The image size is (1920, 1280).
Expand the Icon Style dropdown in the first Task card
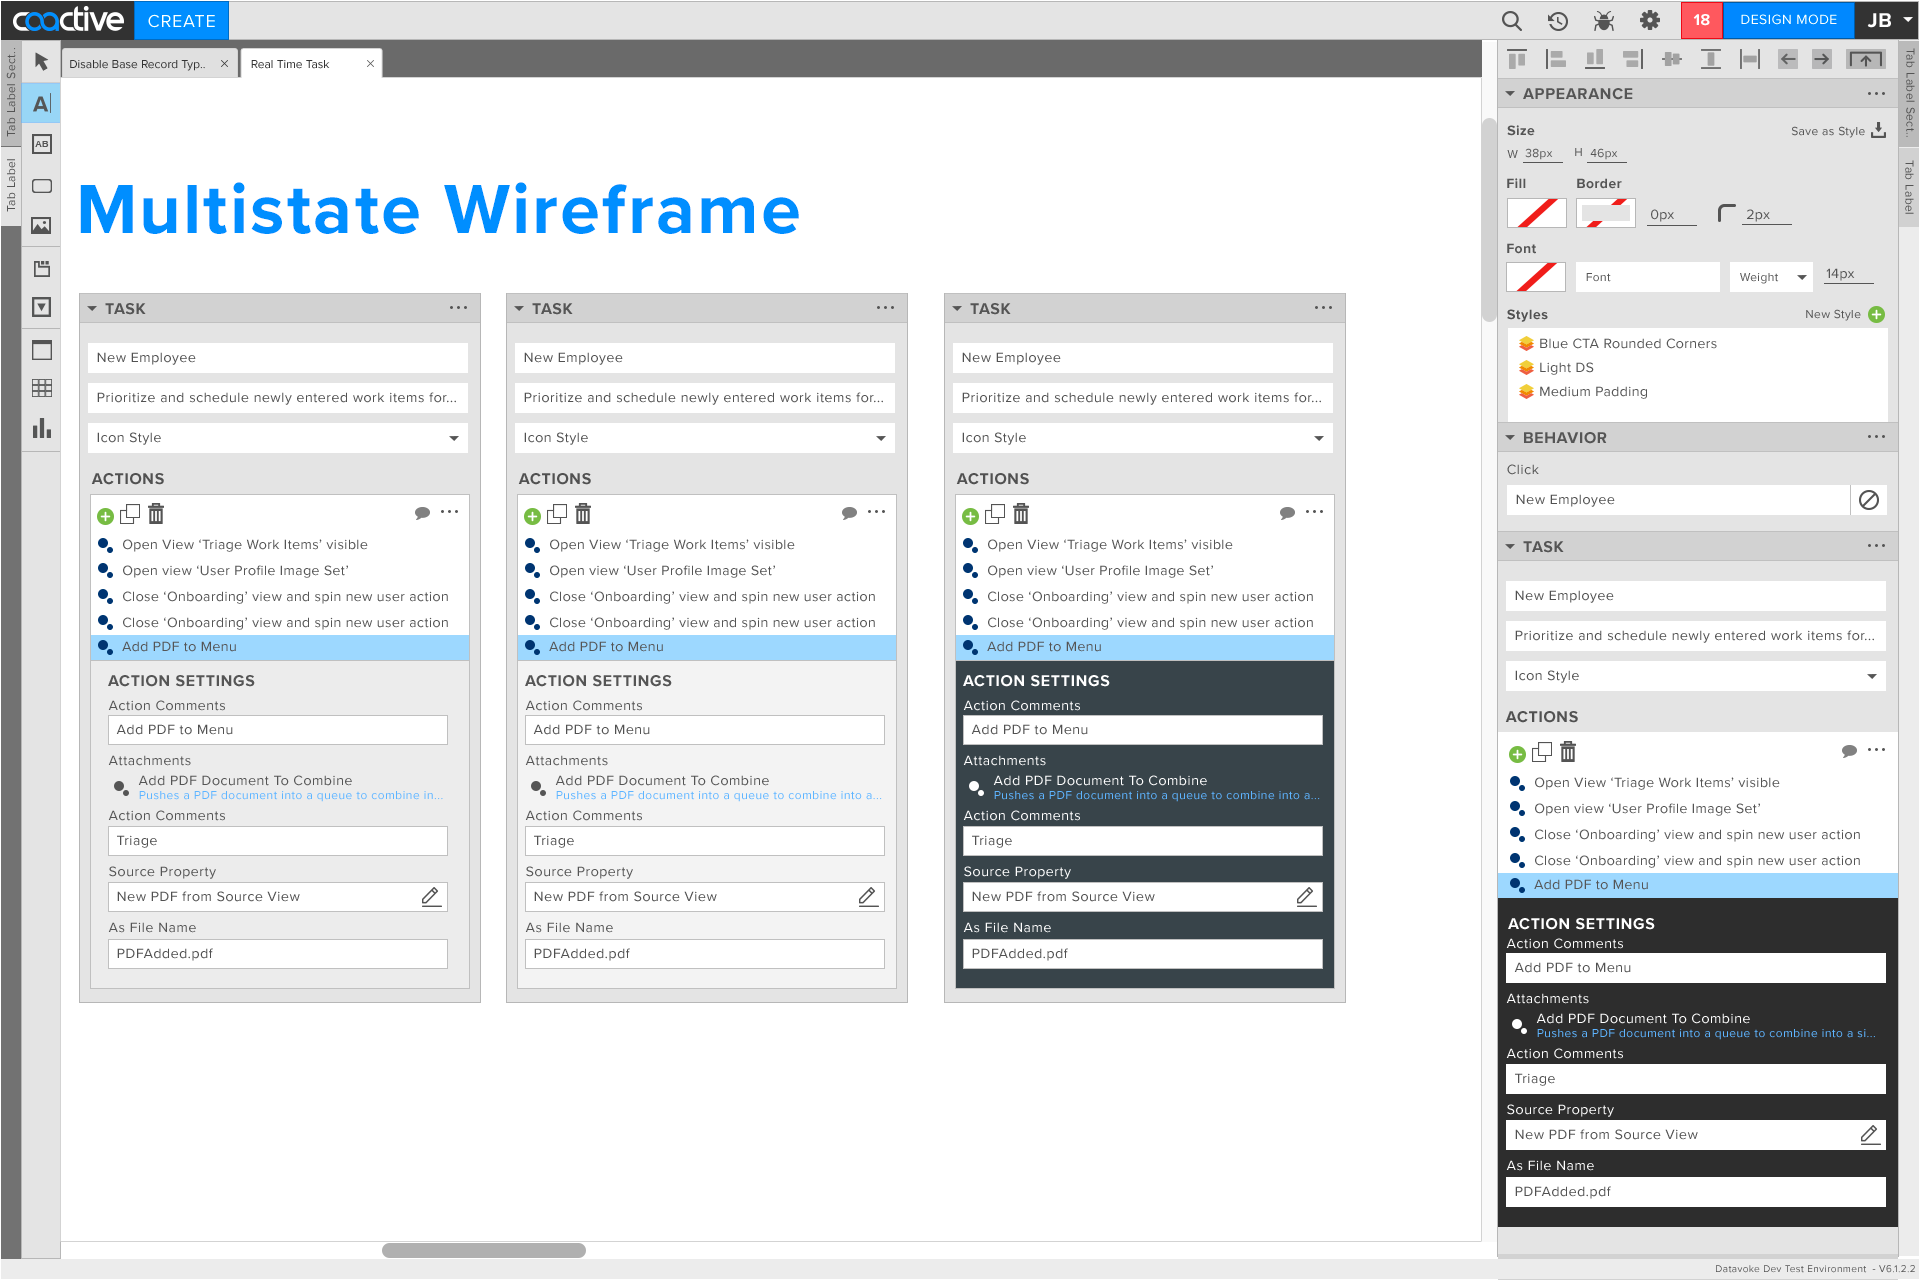click(x=455, y=437)
